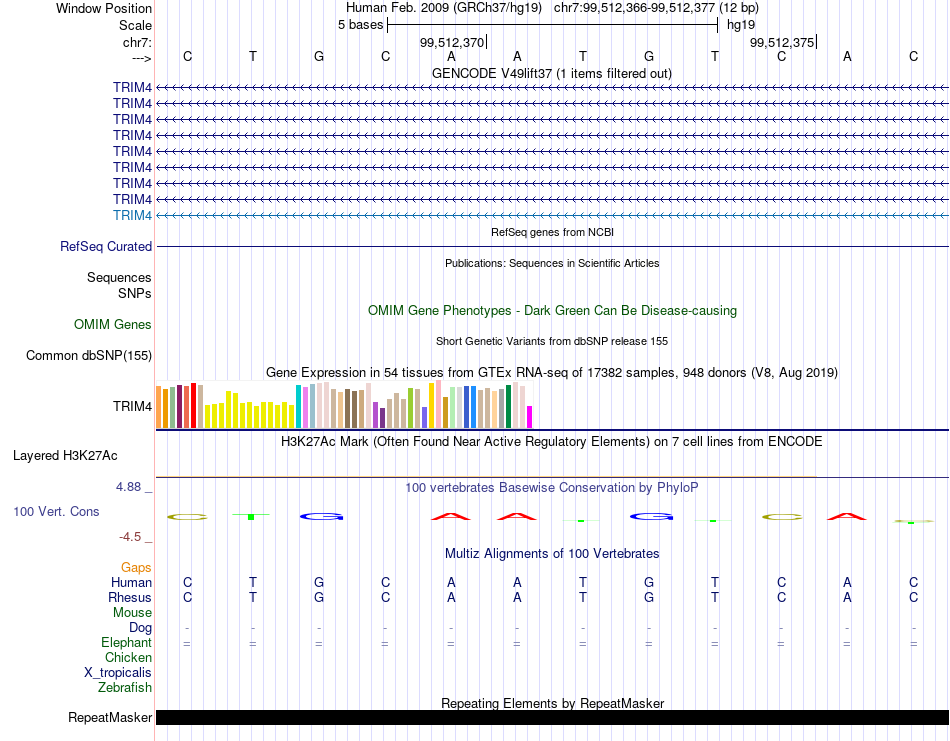Click the 99,512,370 position marker
Image resolution: width=950 pixels, height=741 pixels.
(453, 42)
